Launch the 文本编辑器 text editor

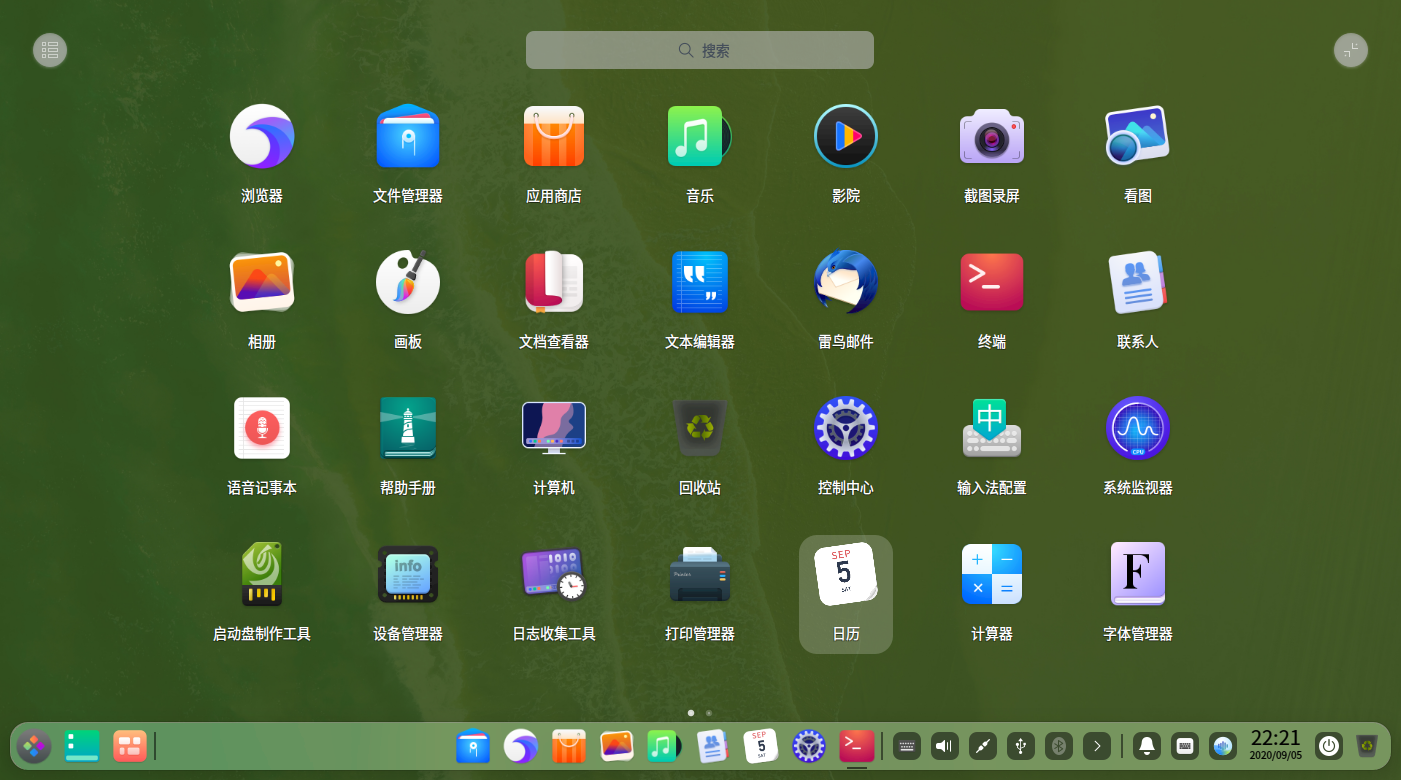[700, 283]
